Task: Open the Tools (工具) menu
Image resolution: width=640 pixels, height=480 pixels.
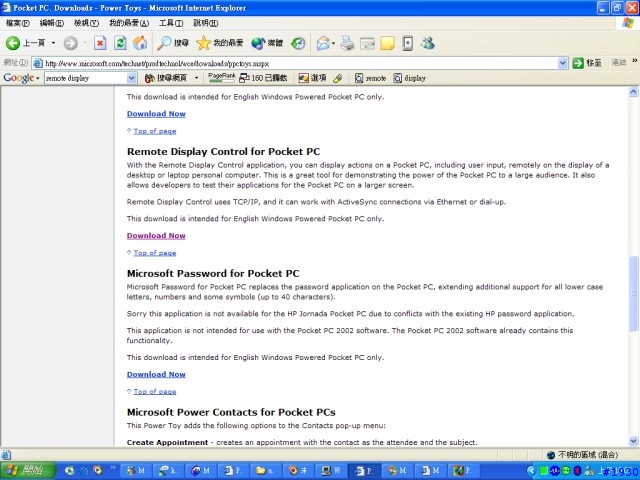Action: 171,23
